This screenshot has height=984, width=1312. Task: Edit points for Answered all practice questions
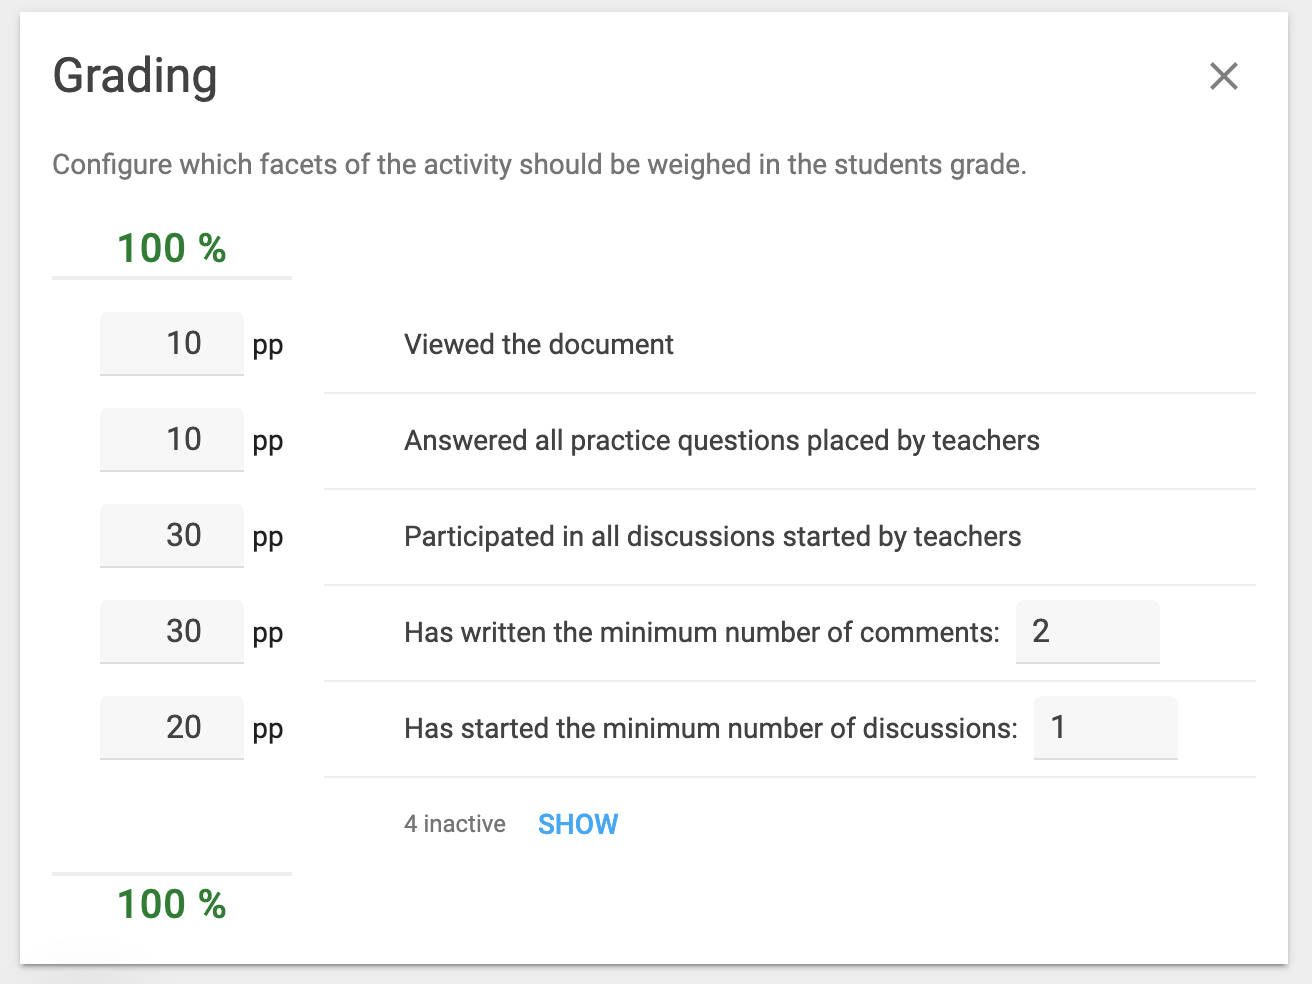click(172, 440)
